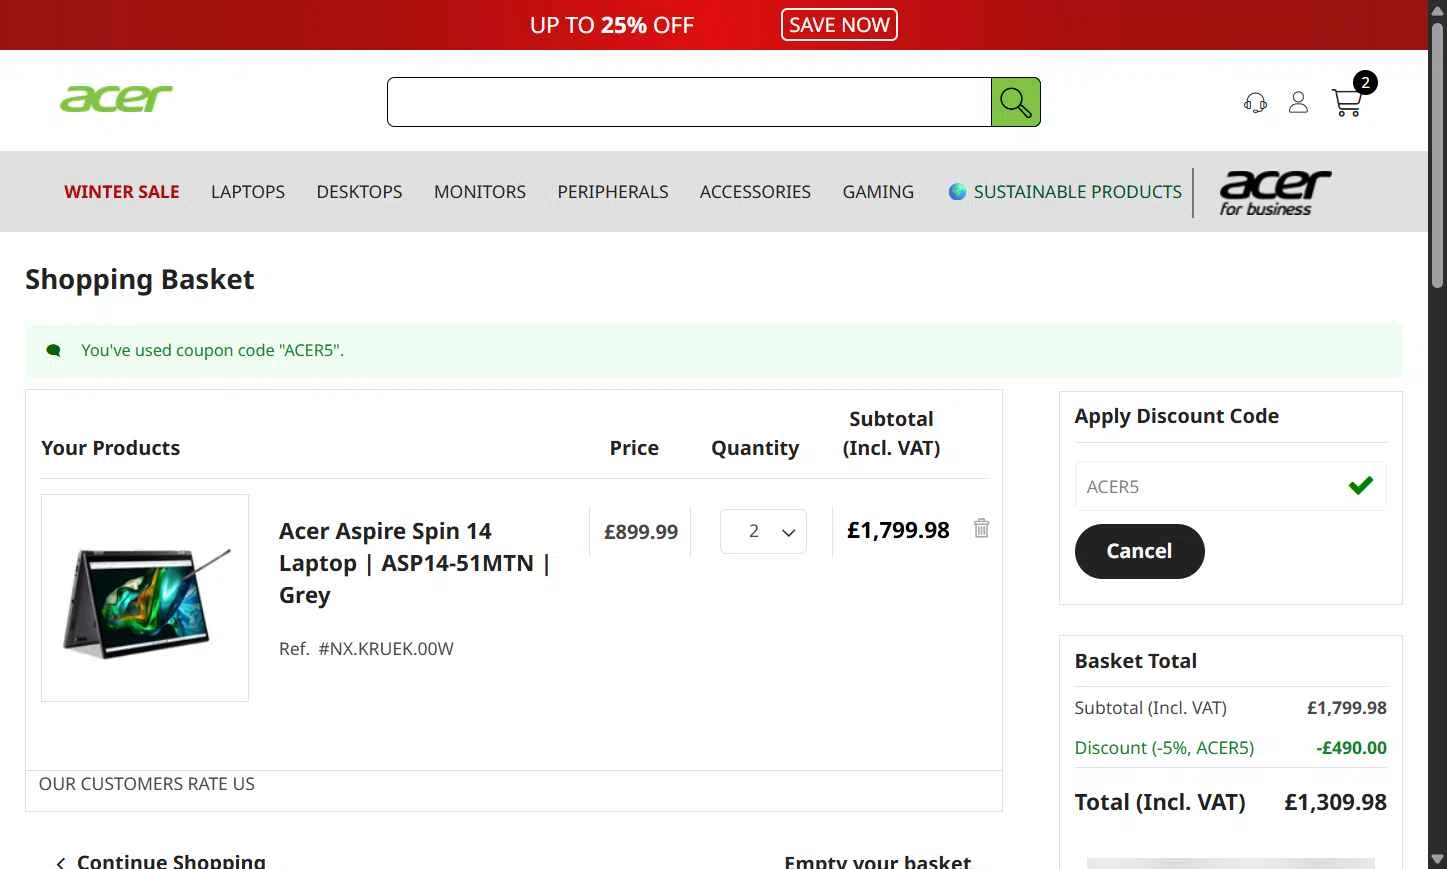The image size is (1447, 869).
Task: Click the coupon code used message
Action: point(212,350)
